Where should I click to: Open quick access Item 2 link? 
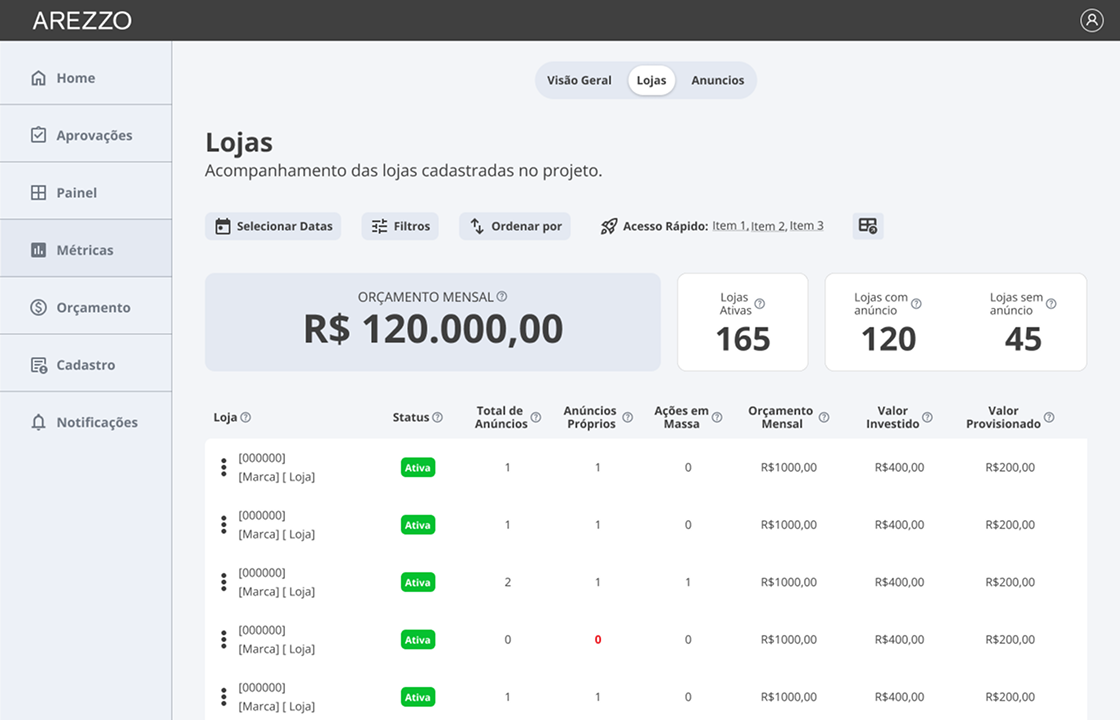[769, 226]
